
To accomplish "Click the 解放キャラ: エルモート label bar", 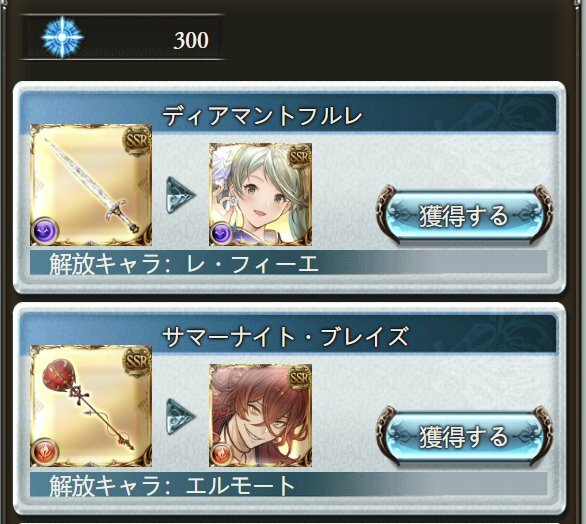I will (288, 484).
